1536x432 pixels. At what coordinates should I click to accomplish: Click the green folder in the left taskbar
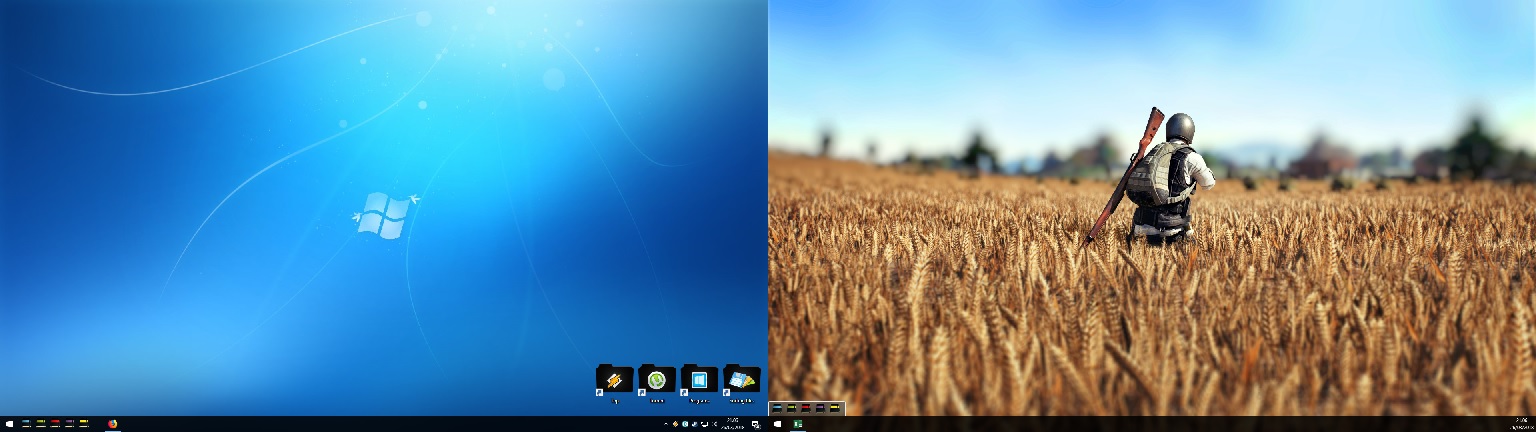41,423
